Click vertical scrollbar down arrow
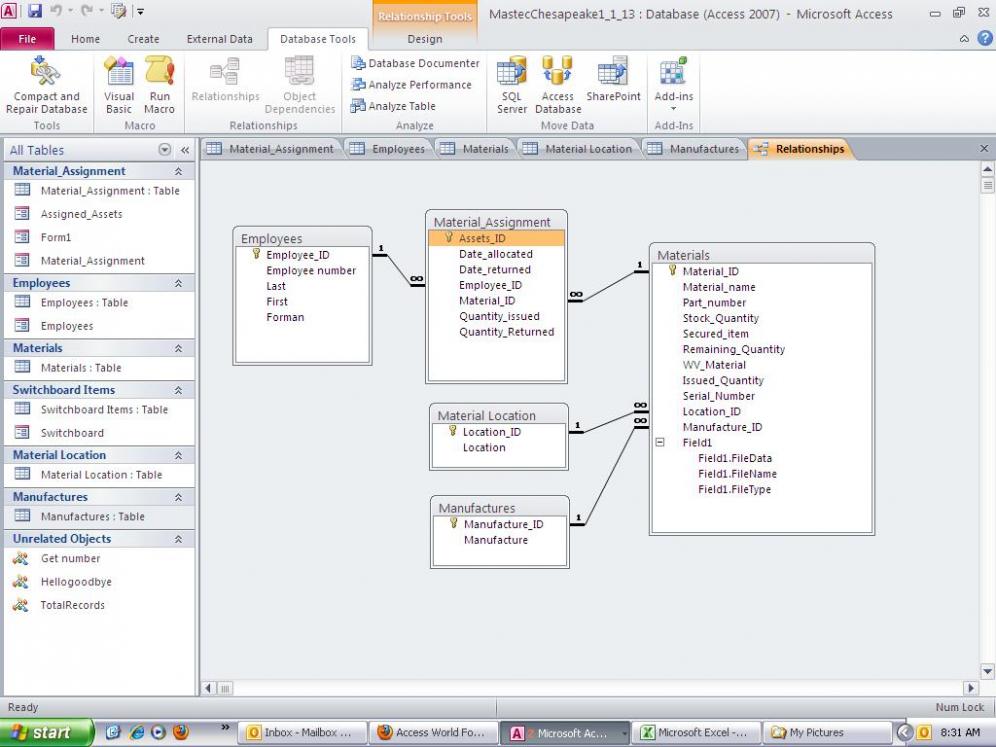 (987, 671)
